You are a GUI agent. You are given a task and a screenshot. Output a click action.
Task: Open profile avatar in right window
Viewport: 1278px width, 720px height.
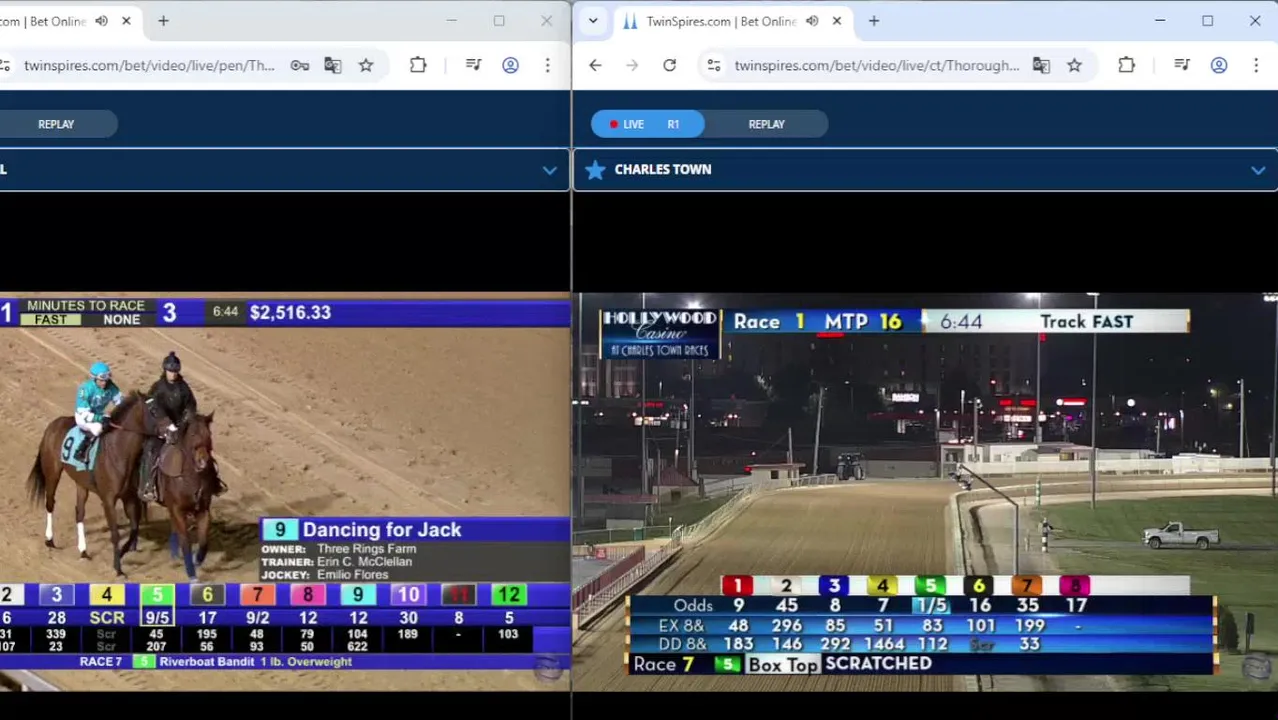click(x=1219, y=65)
